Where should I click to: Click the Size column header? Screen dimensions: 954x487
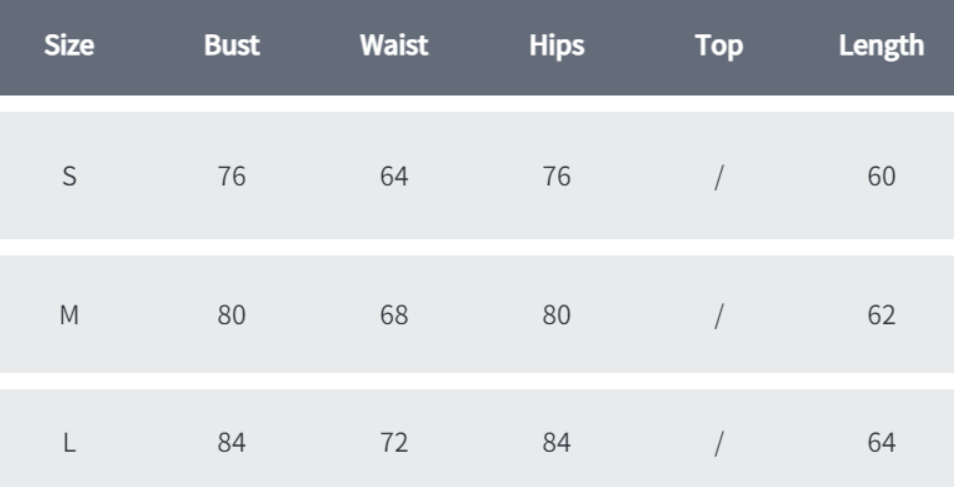[69, 45]
